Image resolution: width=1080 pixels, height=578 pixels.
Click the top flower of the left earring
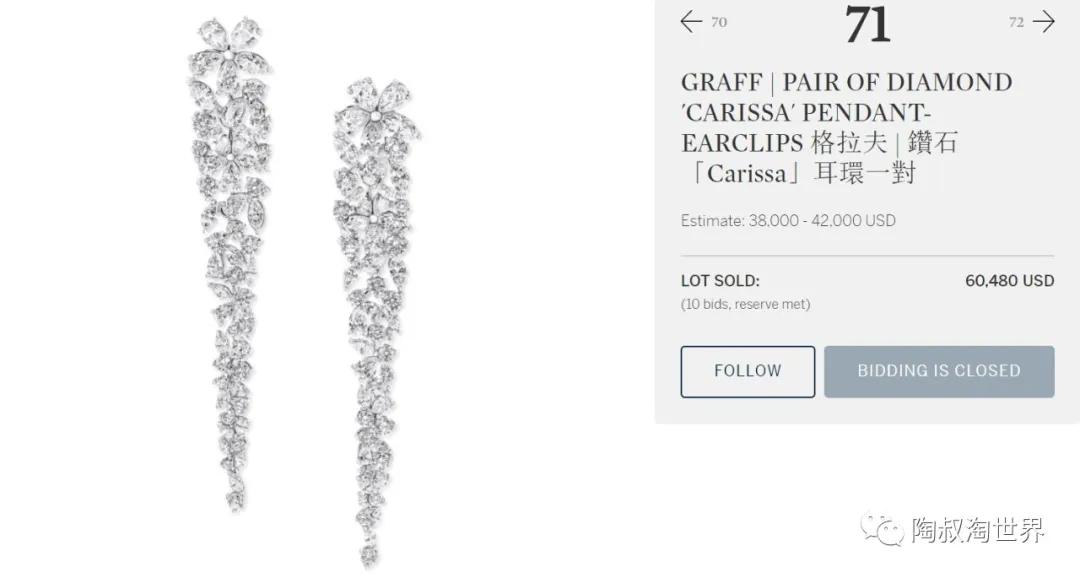[229, 47]
